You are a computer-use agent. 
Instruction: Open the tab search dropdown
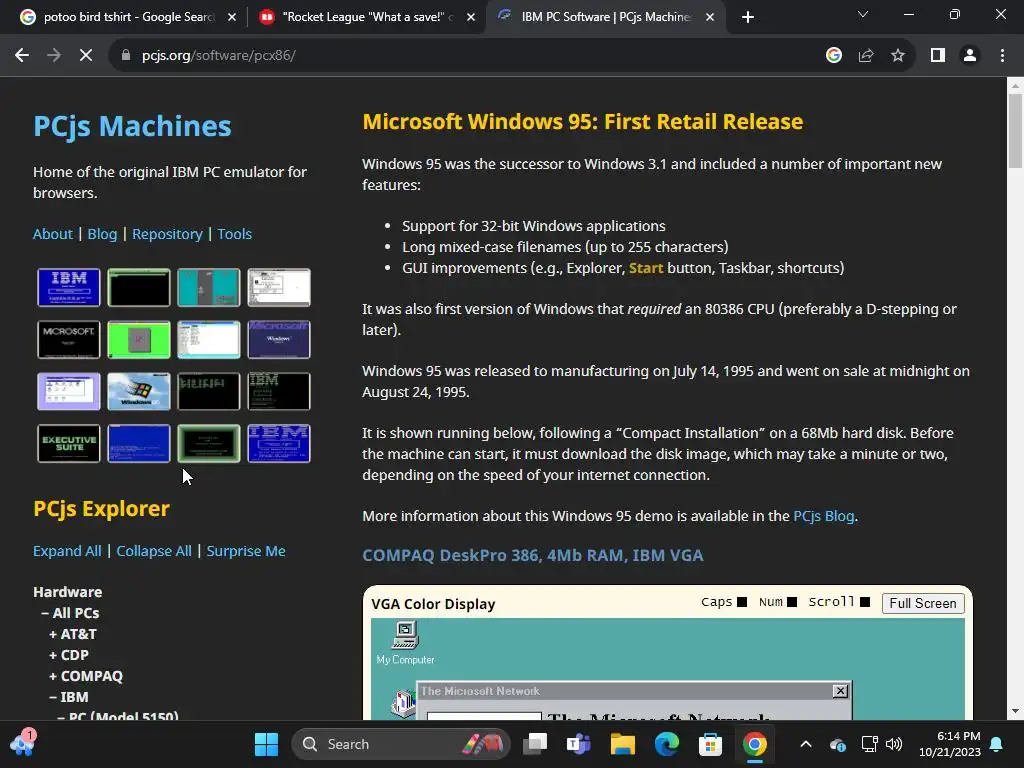(863, 14)
